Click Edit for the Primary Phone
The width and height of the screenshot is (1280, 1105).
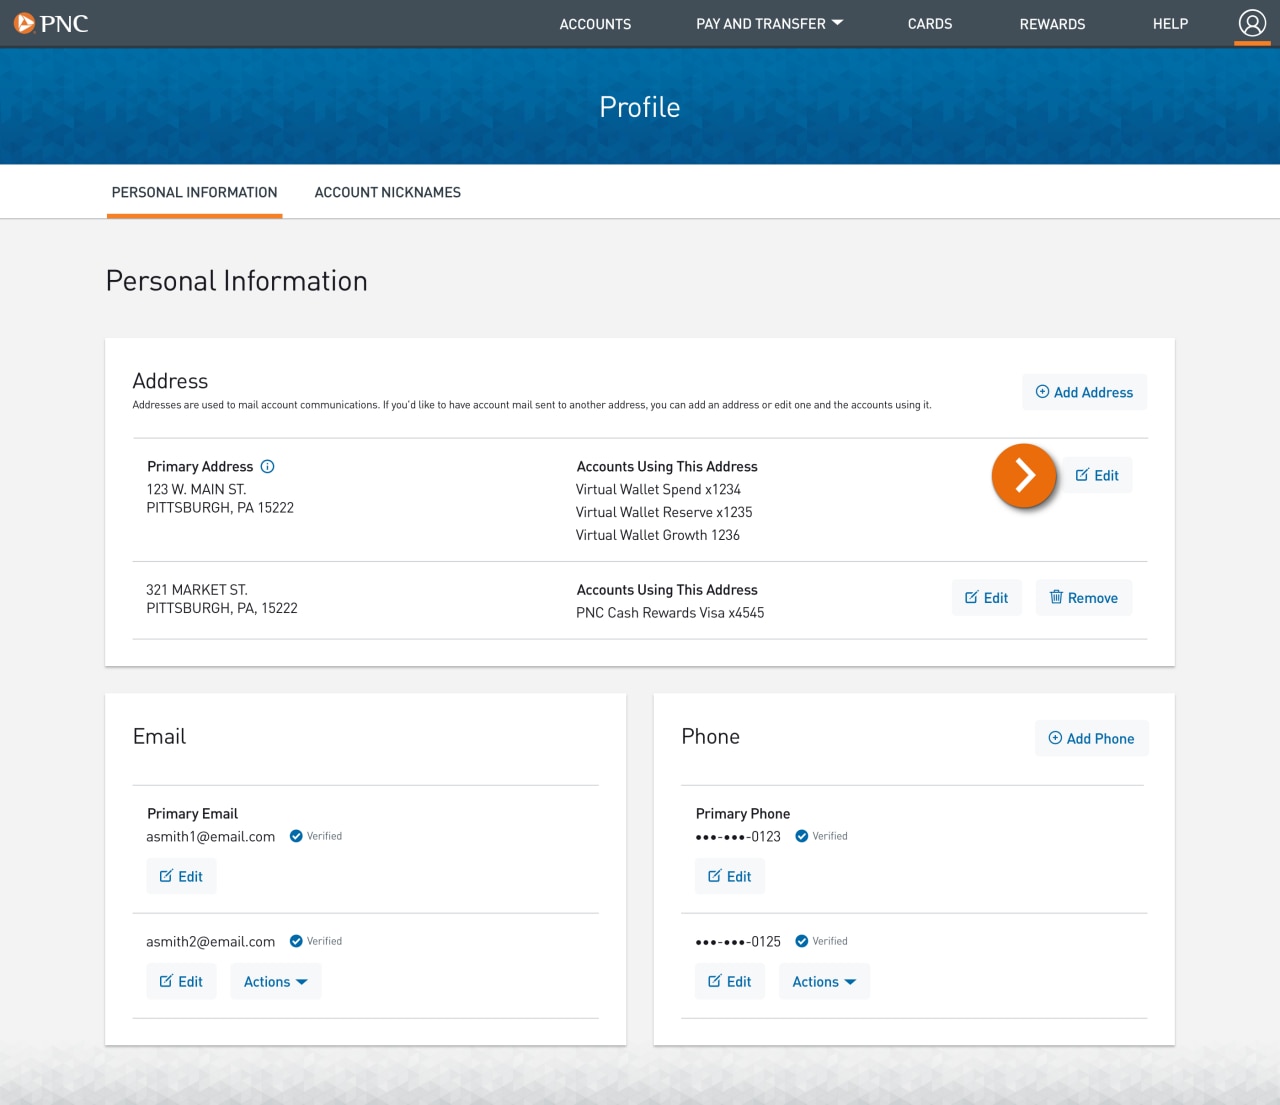729,875
